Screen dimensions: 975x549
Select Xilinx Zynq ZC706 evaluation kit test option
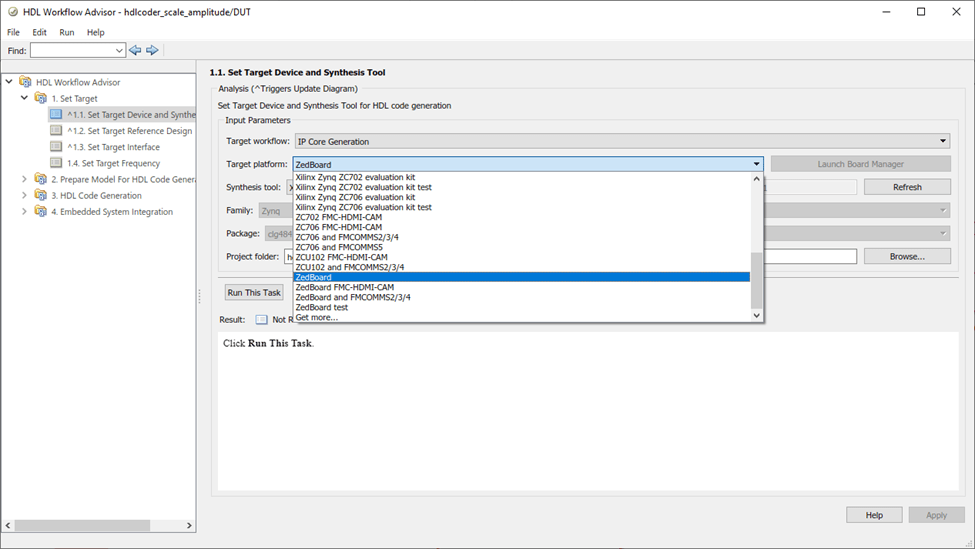[x=522, y=207]
